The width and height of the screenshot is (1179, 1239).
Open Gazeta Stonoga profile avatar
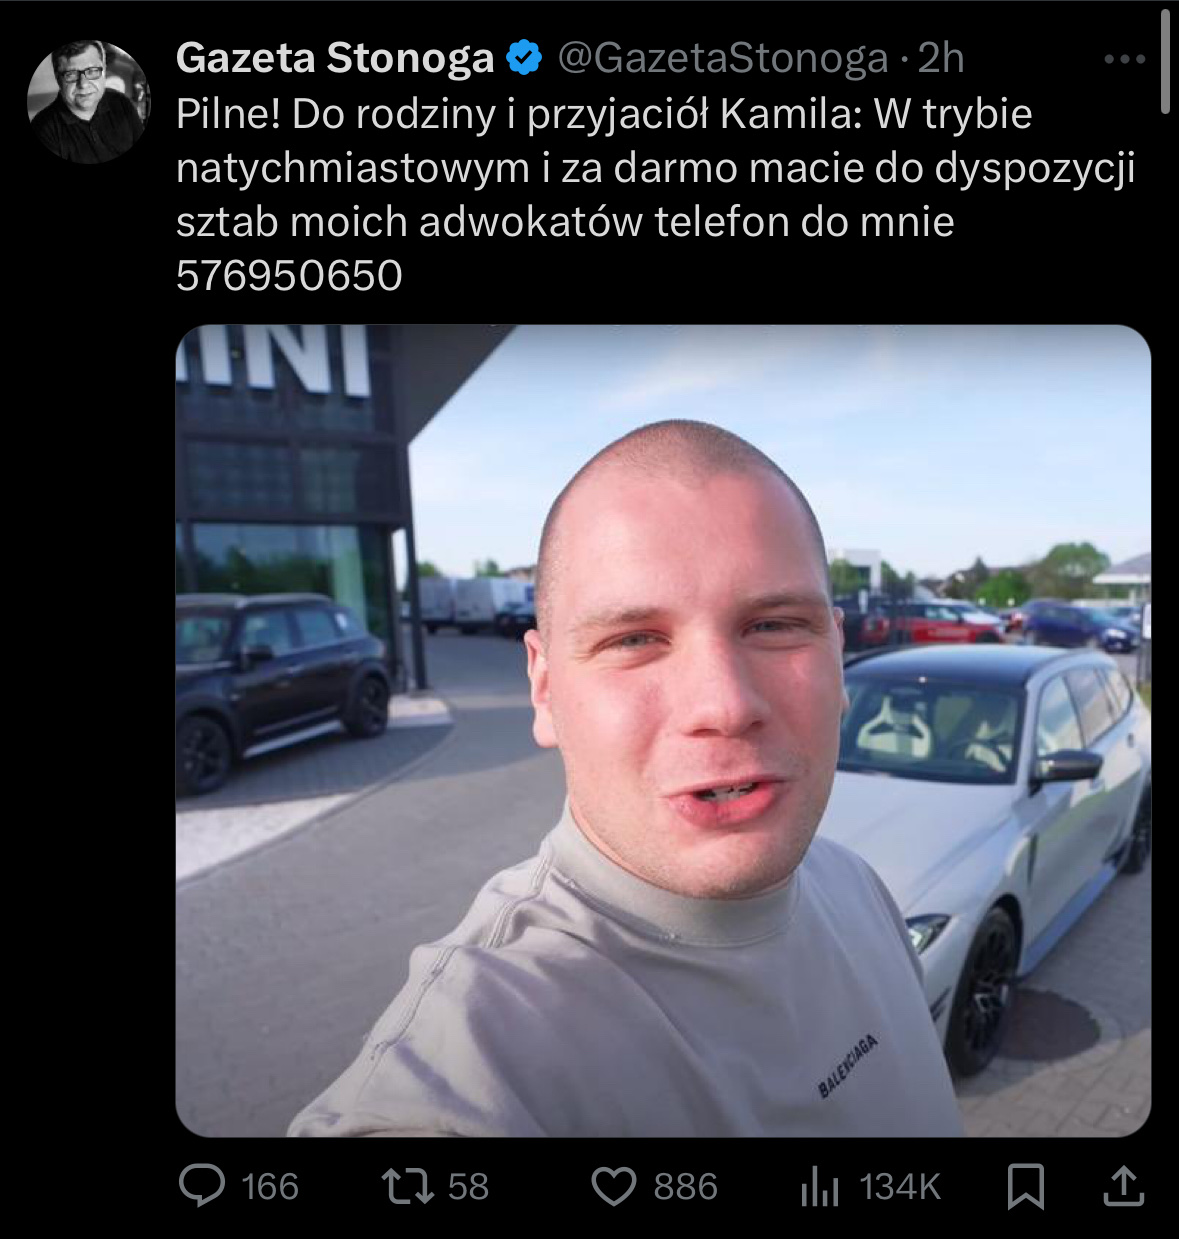pos(88,102)
